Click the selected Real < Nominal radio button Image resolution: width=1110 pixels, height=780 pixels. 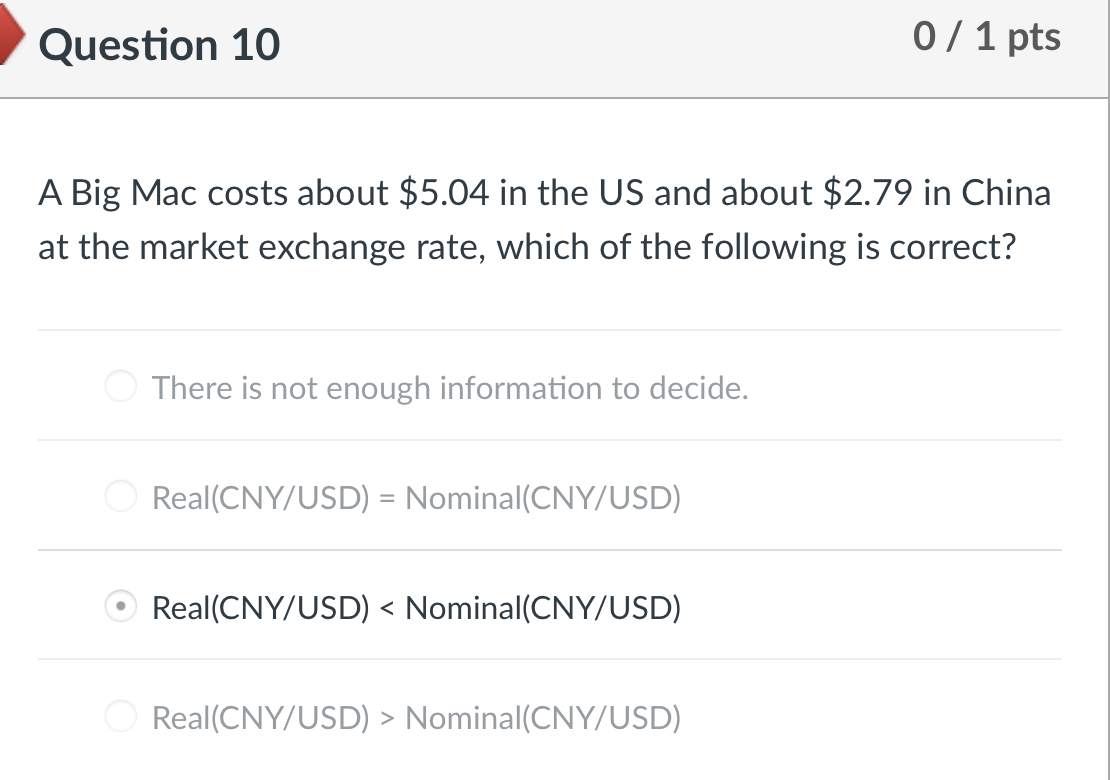click(121, 607)
